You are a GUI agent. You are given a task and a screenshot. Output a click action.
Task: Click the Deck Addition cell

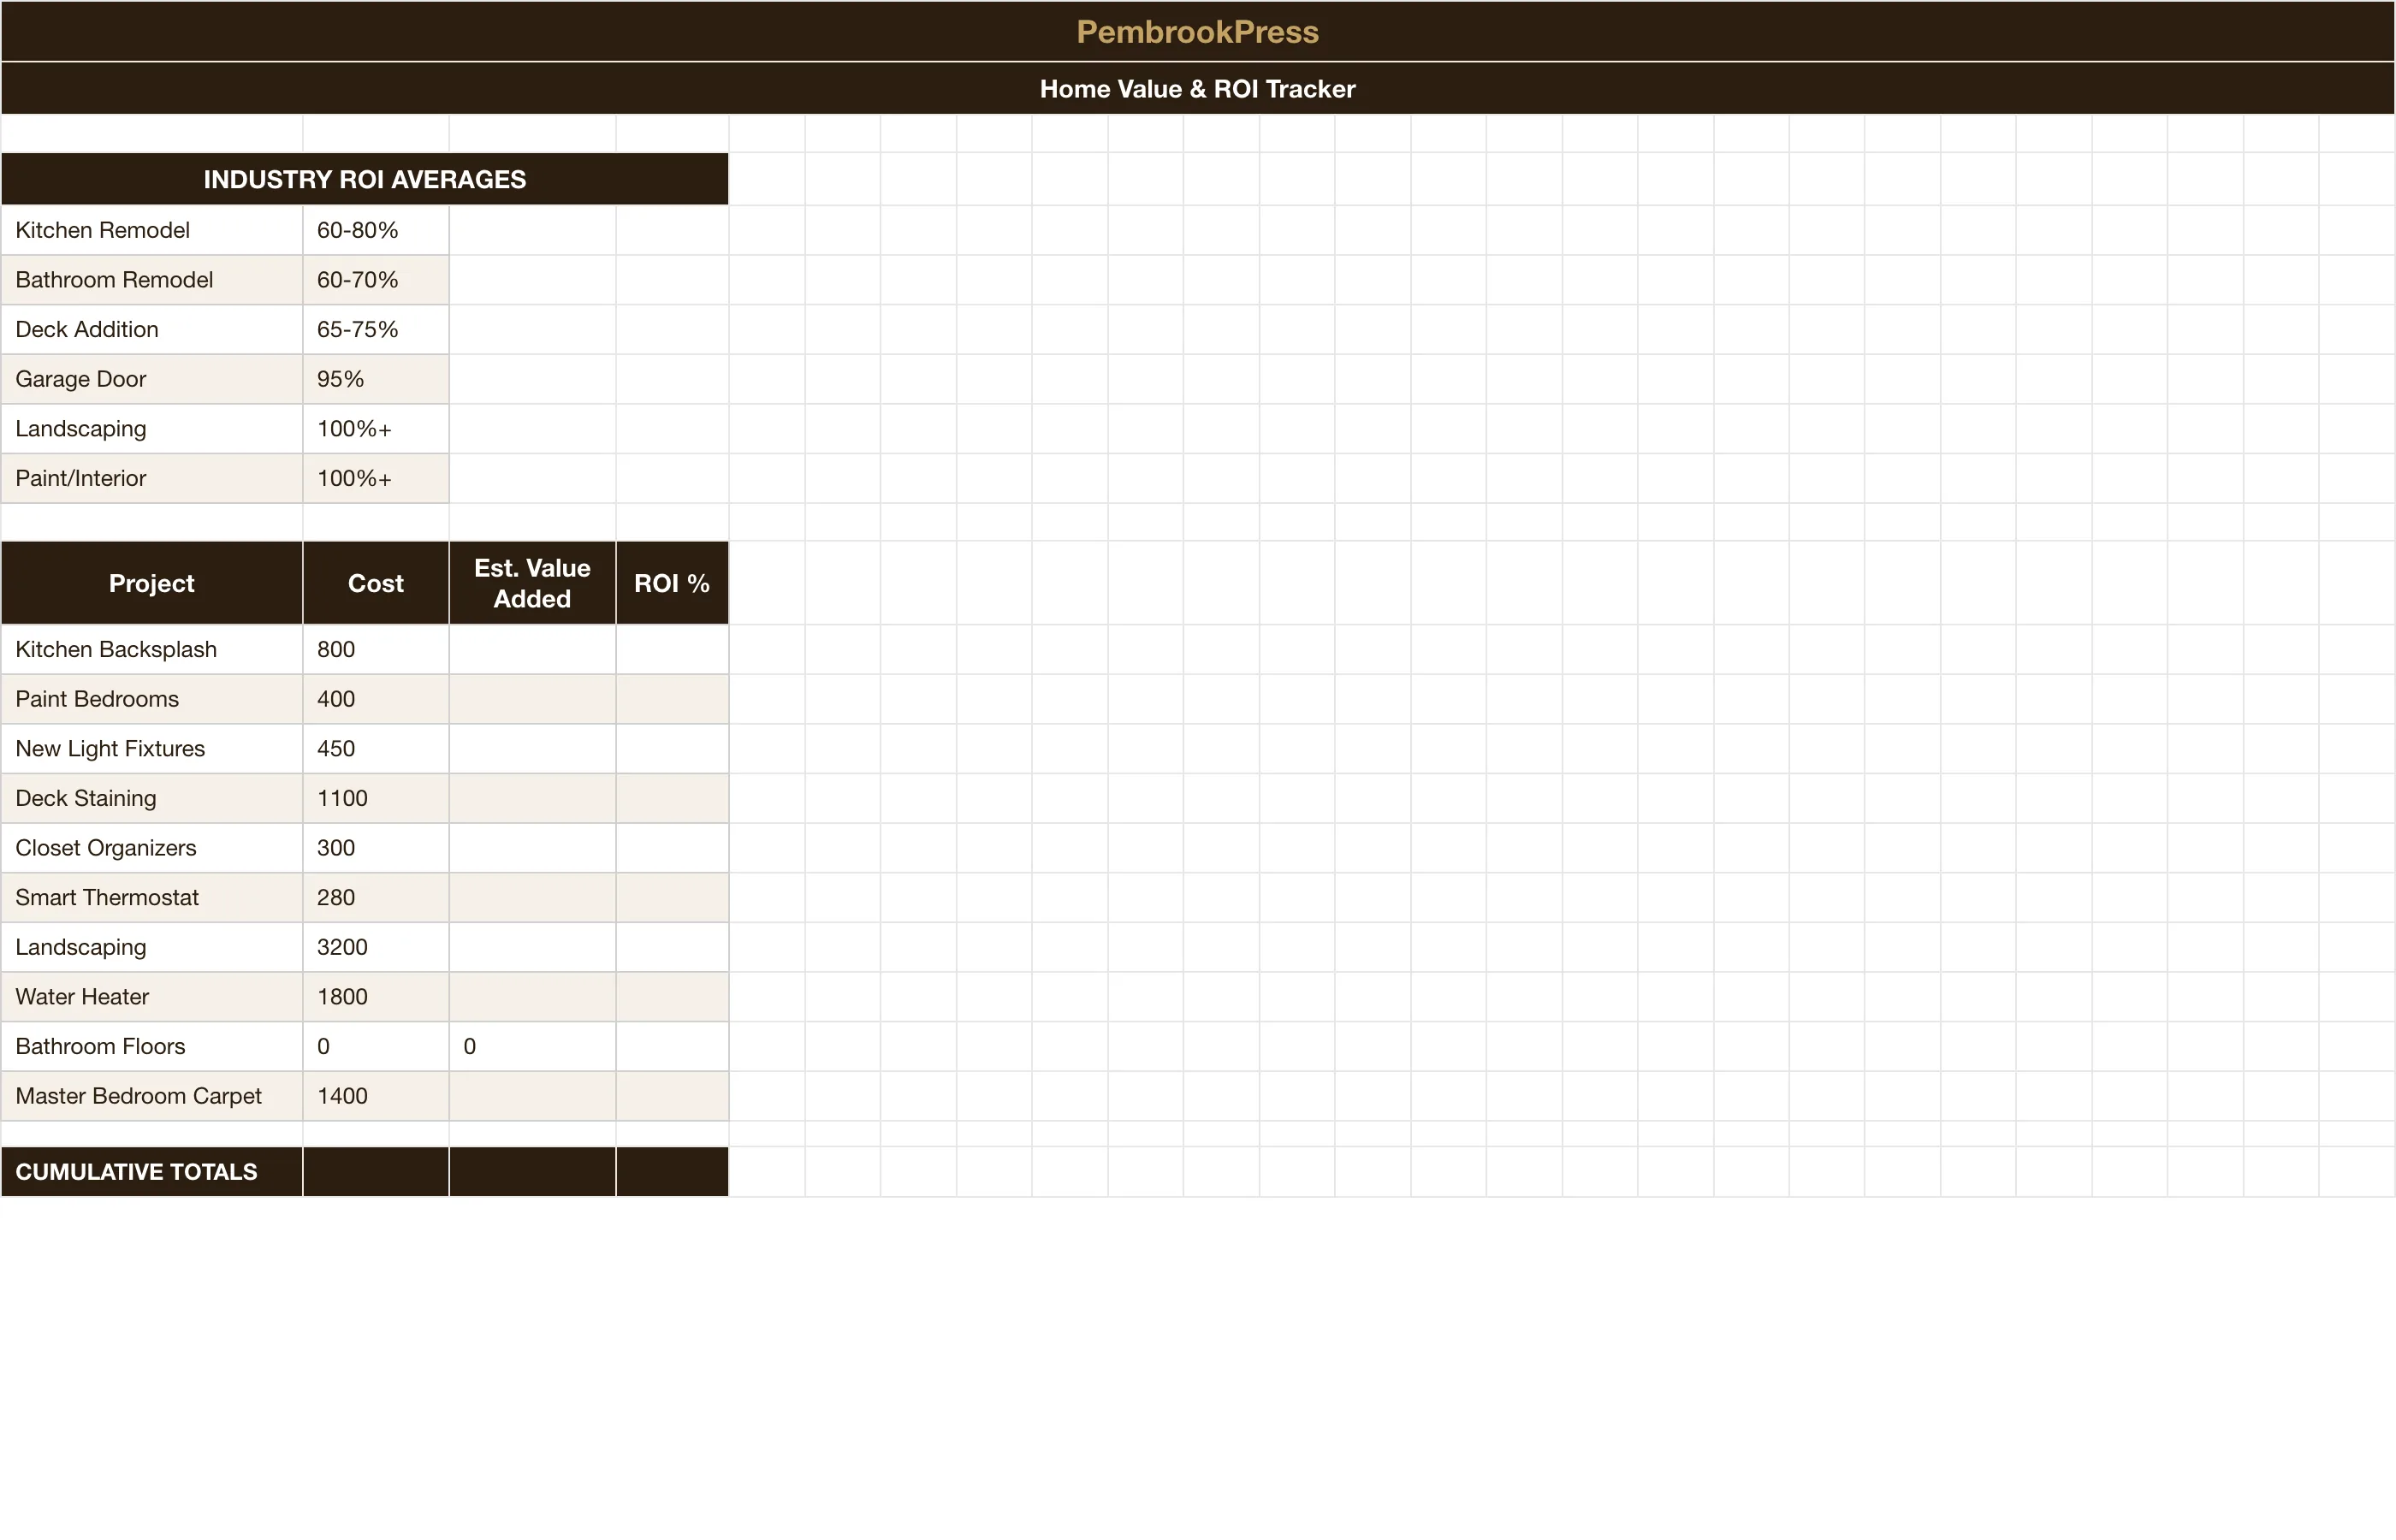coord(152,329)
